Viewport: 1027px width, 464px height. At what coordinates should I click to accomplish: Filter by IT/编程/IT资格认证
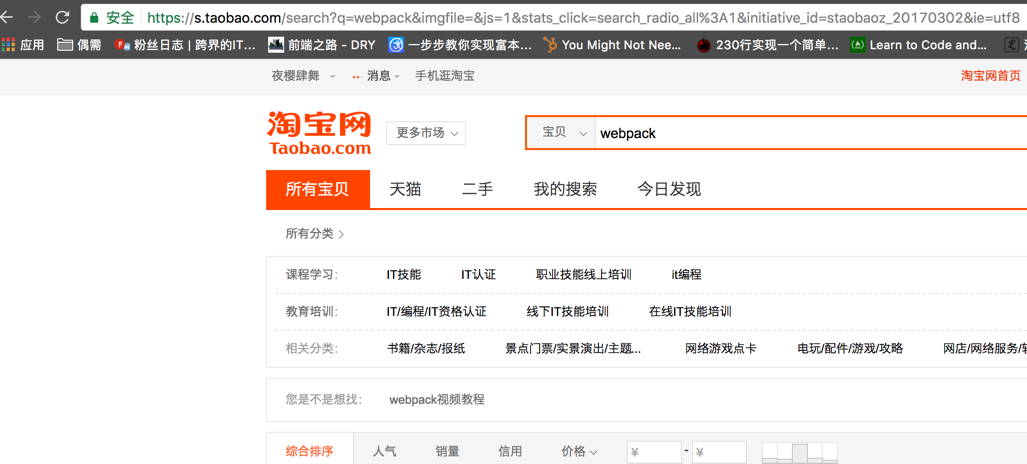pos(436,311)
